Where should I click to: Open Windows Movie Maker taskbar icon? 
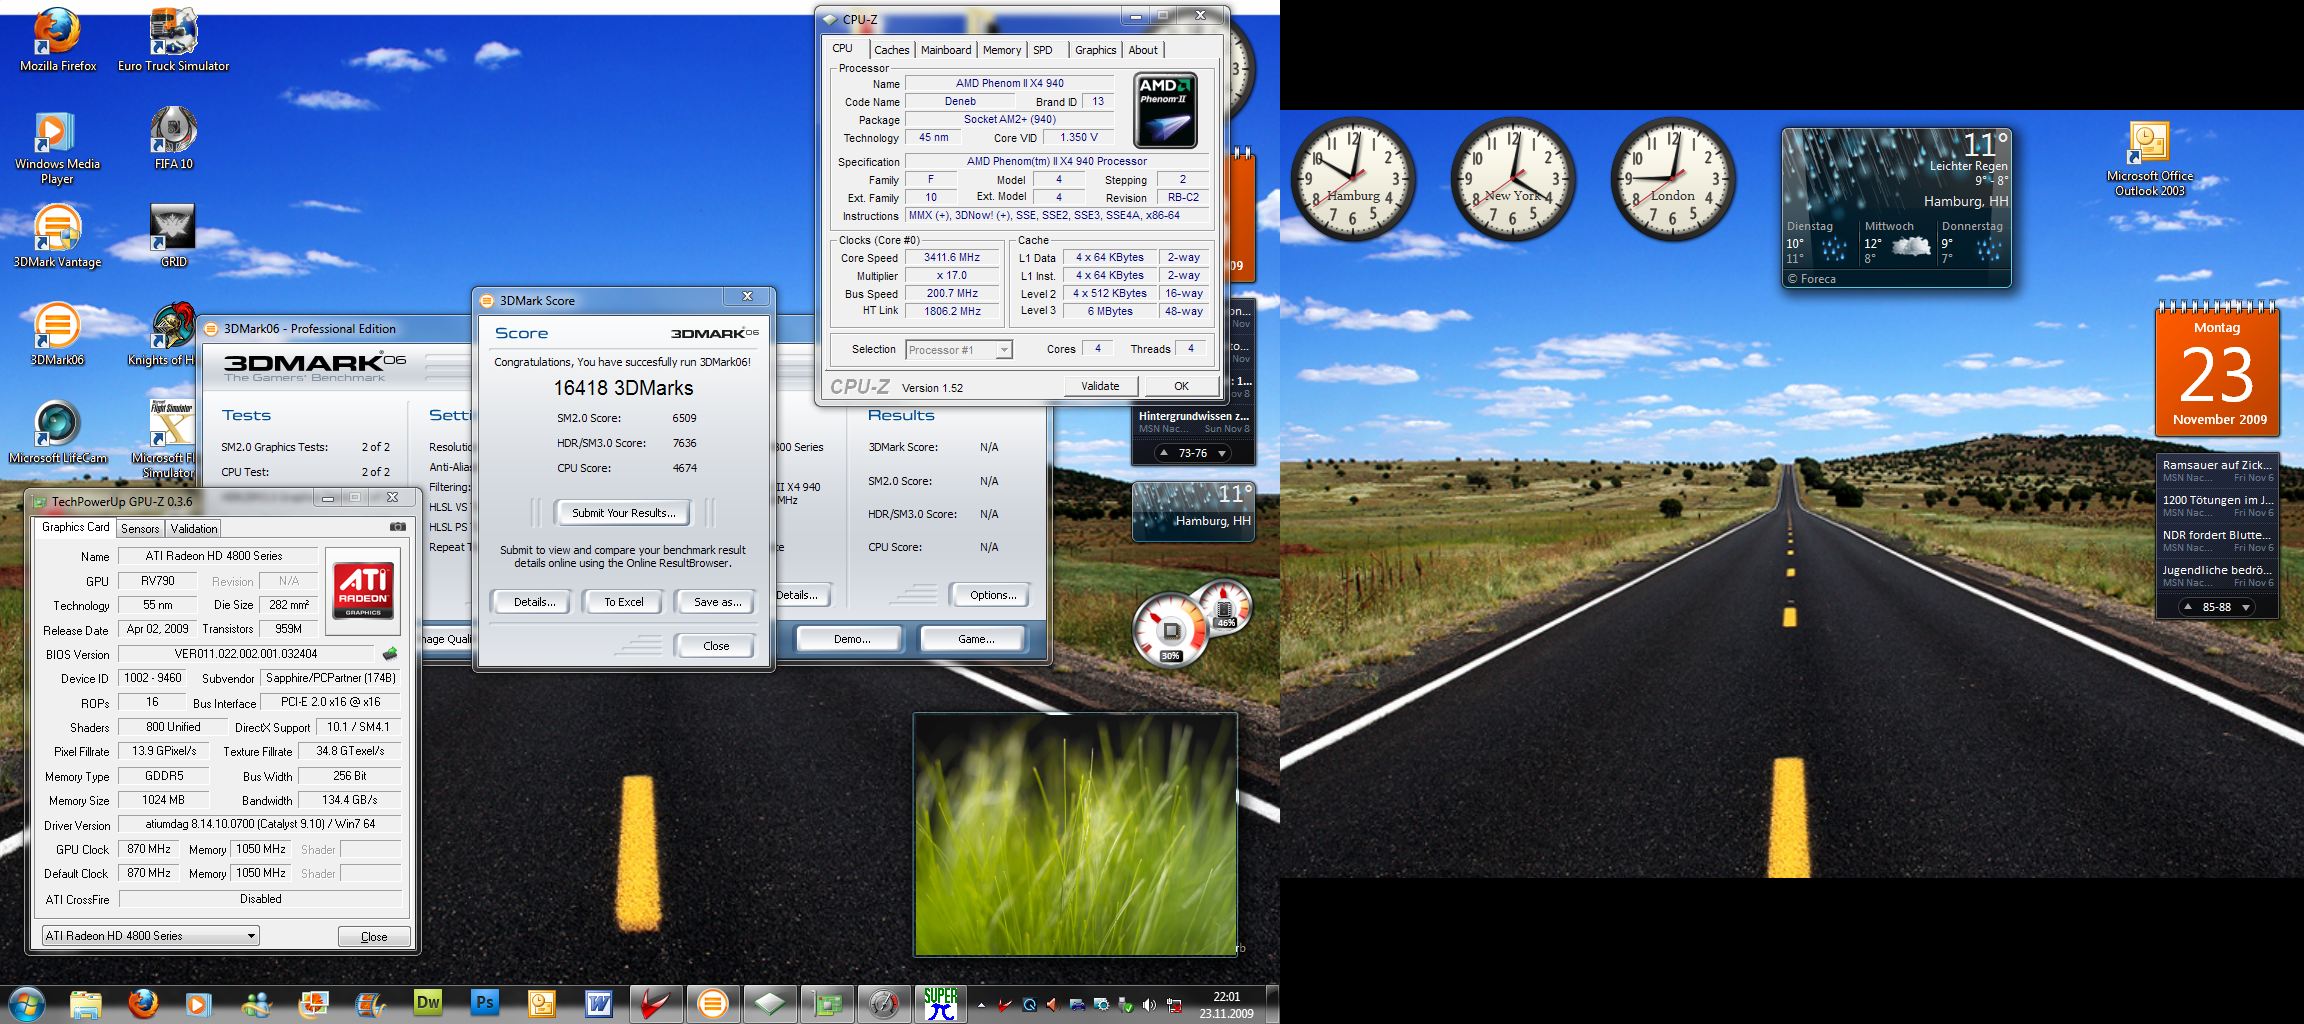(370, 1003)
